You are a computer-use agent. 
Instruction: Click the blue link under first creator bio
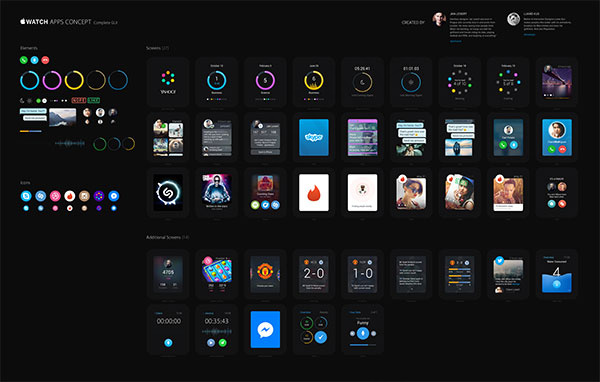click(455, 41)
